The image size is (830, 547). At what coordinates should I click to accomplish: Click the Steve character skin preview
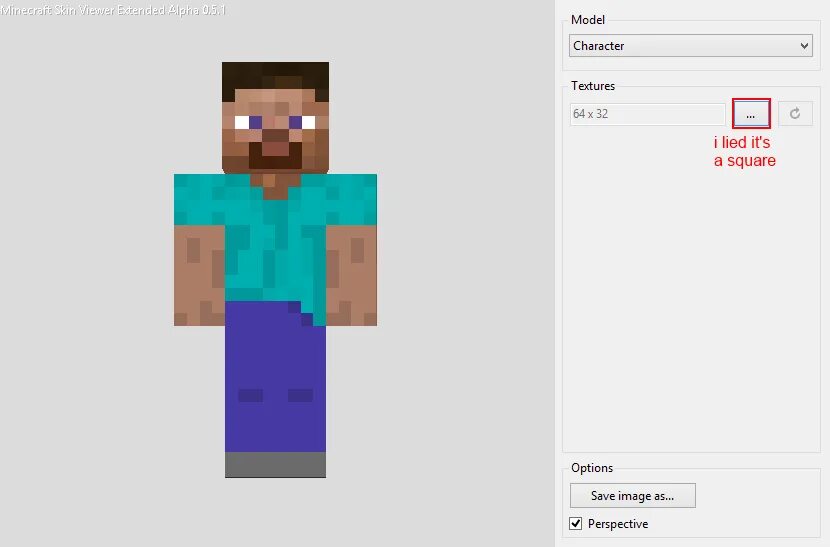coord(275,270)
